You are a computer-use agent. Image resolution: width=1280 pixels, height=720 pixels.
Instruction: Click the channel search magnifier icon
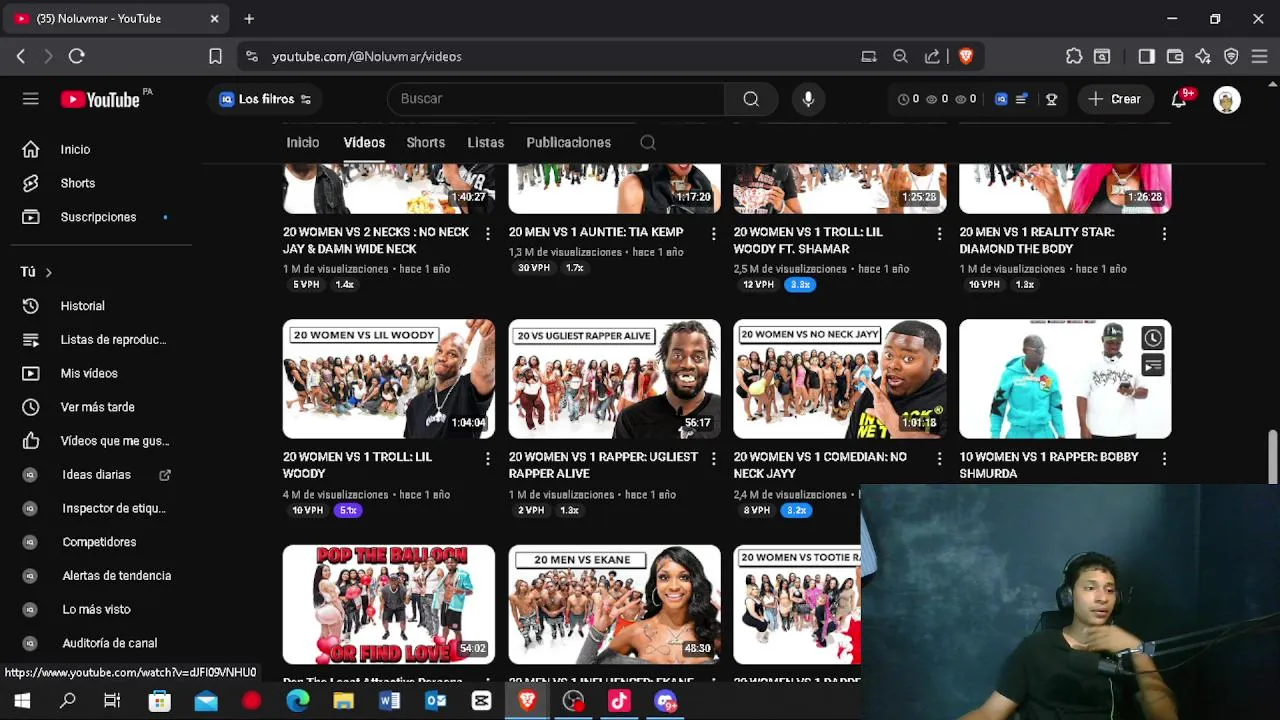tap(648, 142)
